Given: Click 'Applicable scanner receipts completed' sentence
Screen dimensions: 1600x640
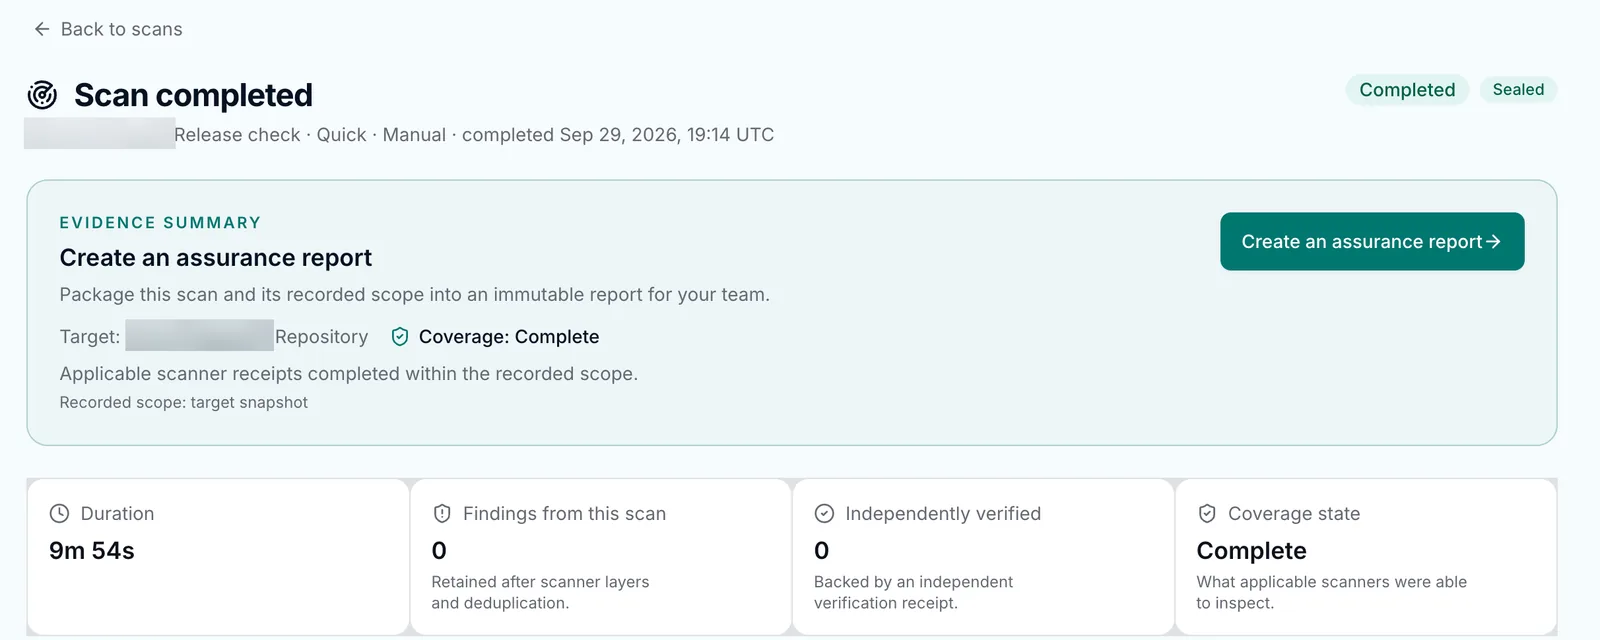Looking at the screenshot, I should click(x=348, y=374).
